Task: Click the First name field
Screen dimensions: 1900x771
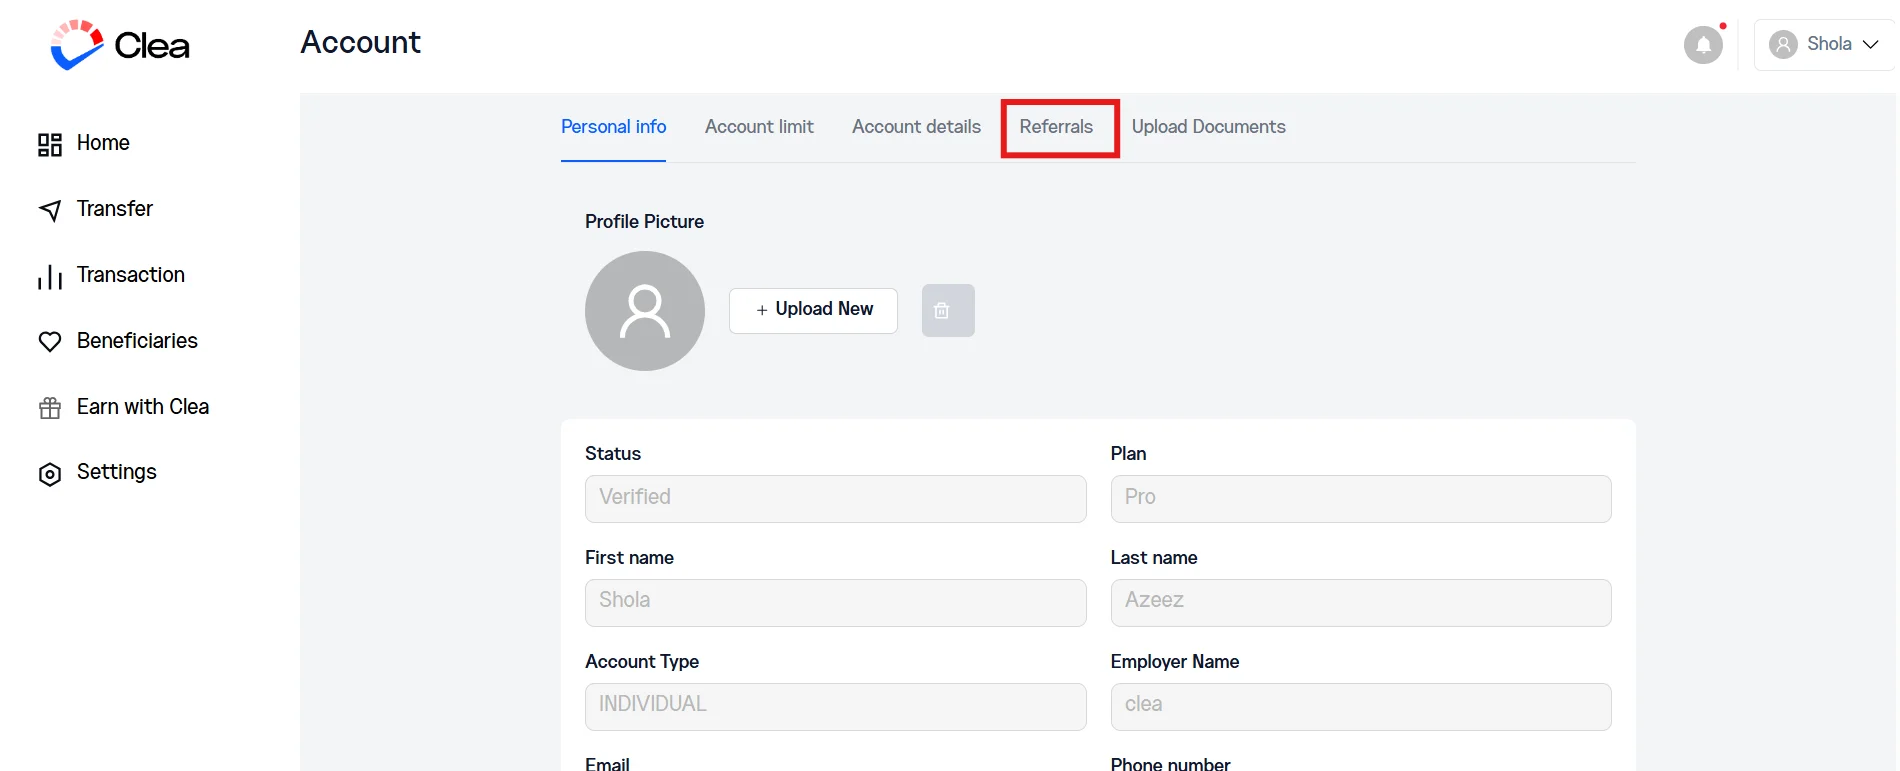Action: (835, 602)
